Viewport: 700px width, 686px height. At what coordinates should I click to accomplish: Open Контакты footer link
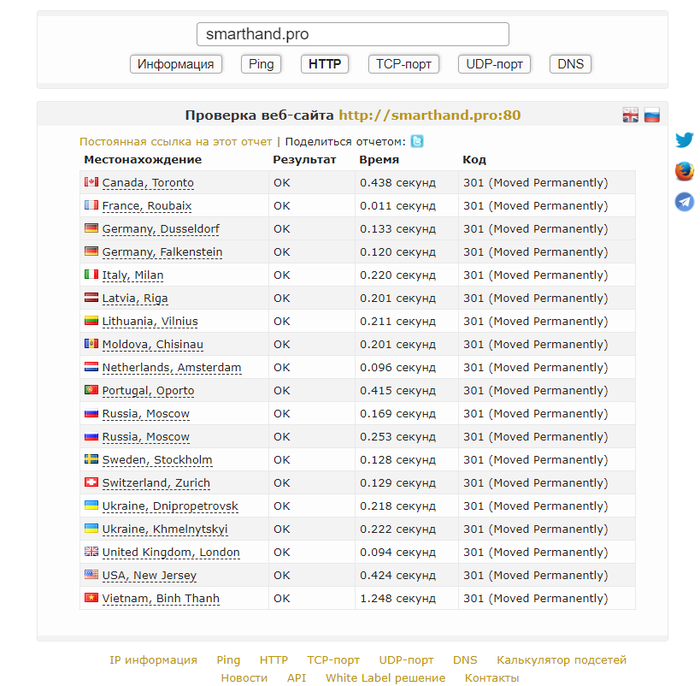coord(492,678)
